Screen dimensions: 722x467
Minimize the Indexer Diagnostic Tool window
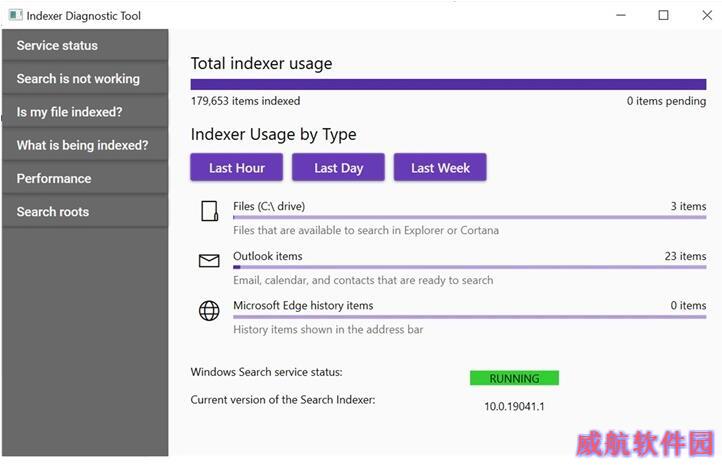(621, 15)
